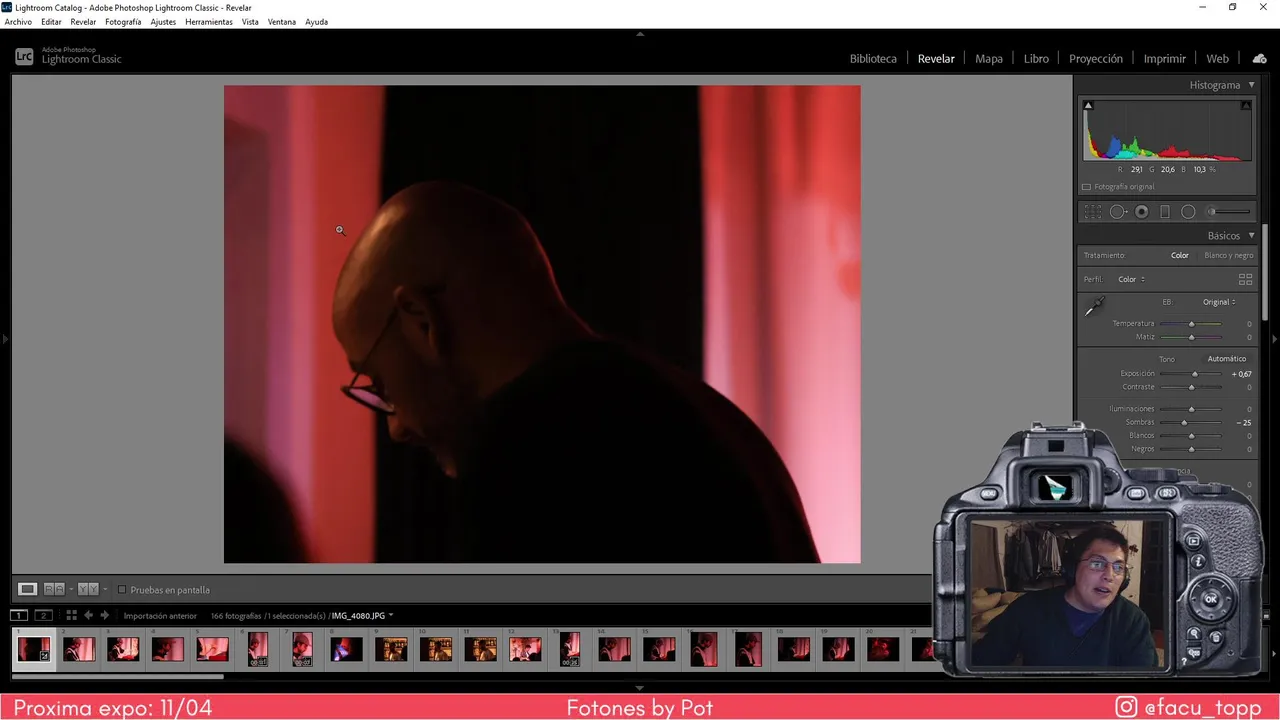The height and width of the screenshot is (720, 1280).
Task: Open the Fotografía menu
Action: tap(123, 21)
